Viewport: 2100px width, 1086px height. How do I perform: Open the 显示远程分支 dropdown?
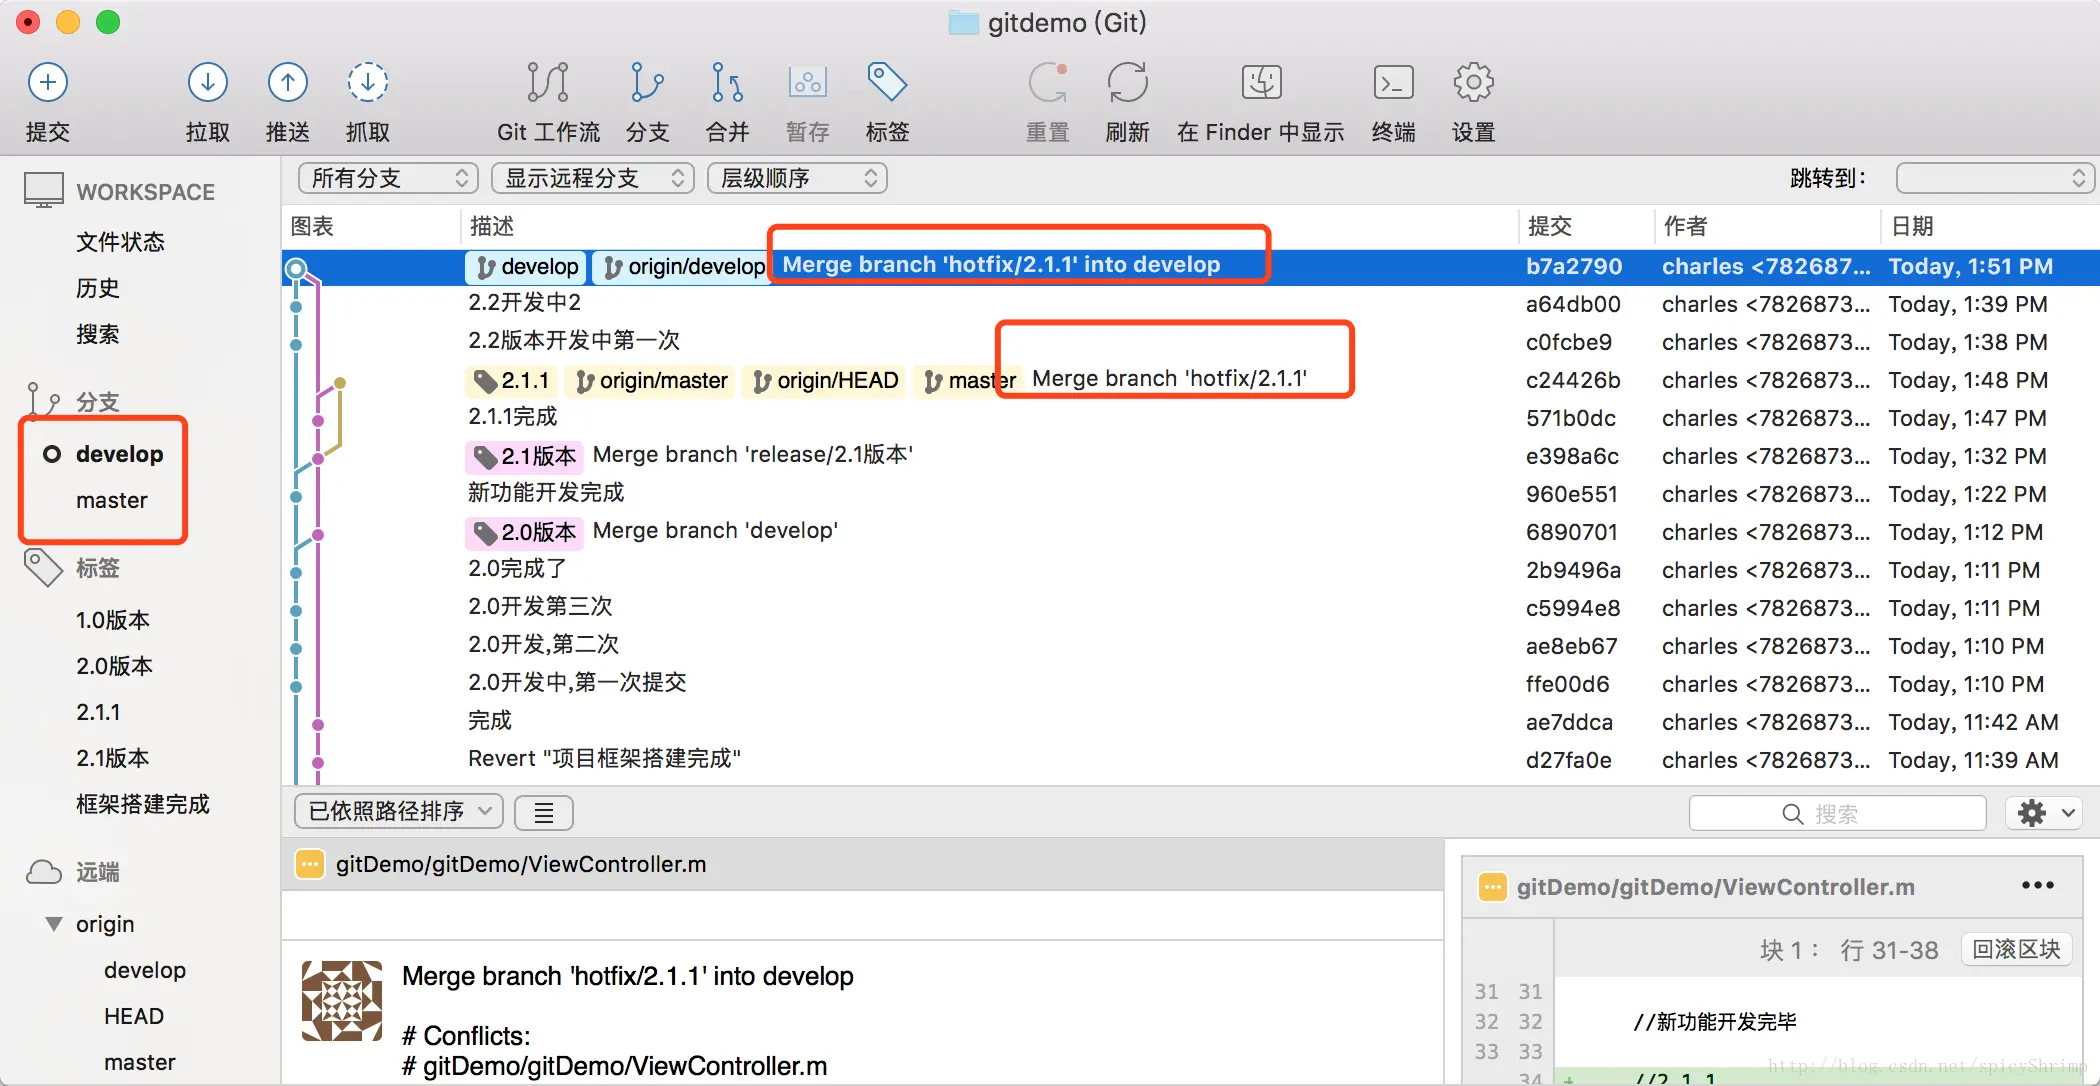click(593, 178)
